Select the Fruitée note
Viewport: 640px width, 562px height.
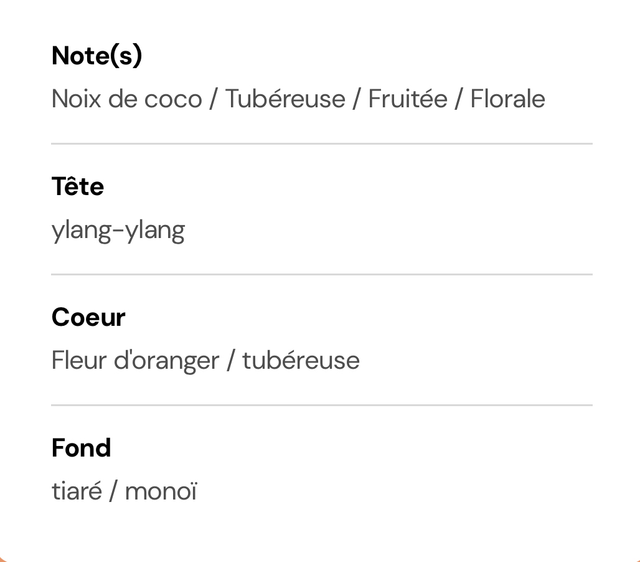pyautogui.click(x=408, y=99)
